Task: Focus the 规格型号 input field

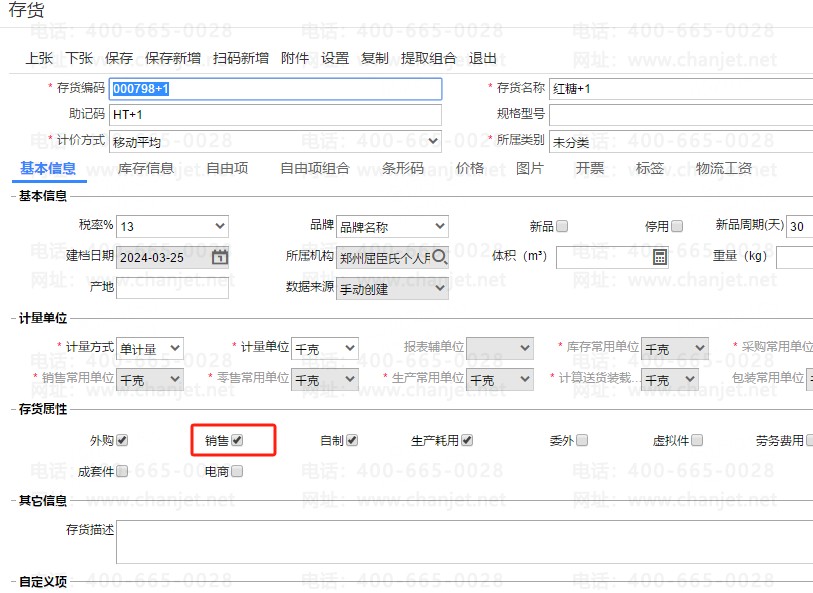Action: tap(681, 115)
